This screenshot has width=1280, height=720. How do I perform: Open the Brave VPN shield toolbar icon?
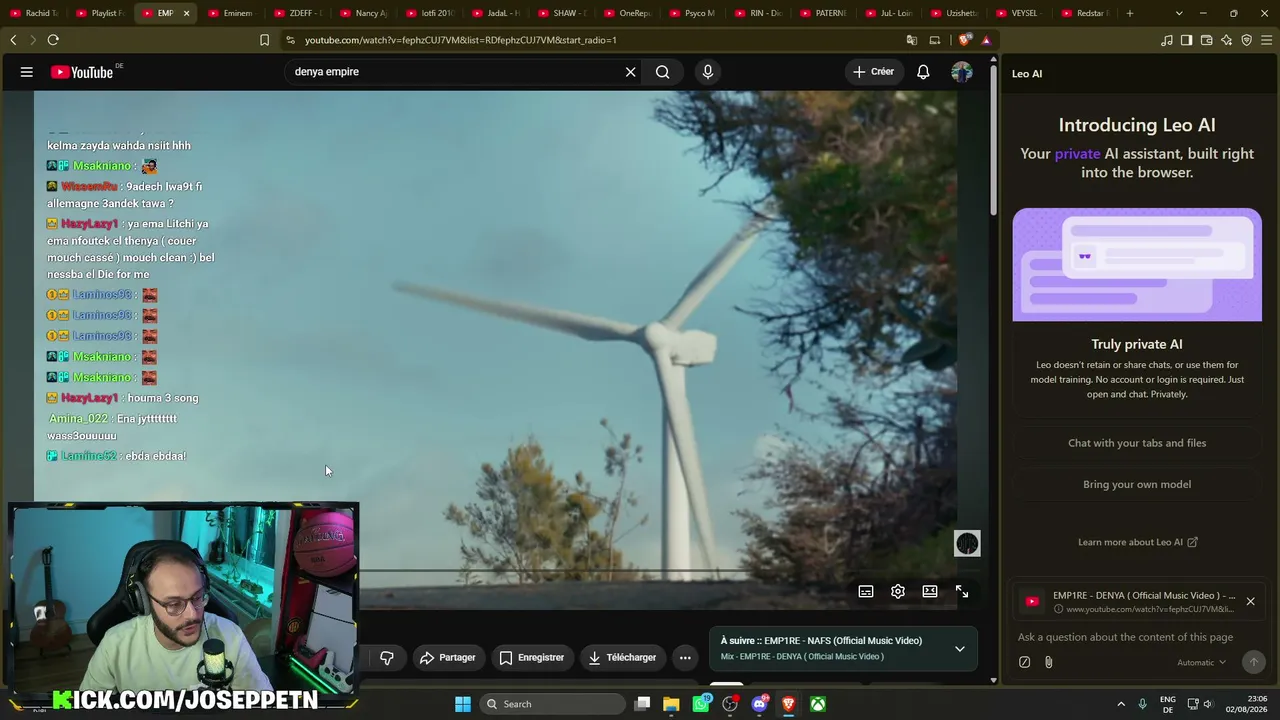tap(1246, 40)
